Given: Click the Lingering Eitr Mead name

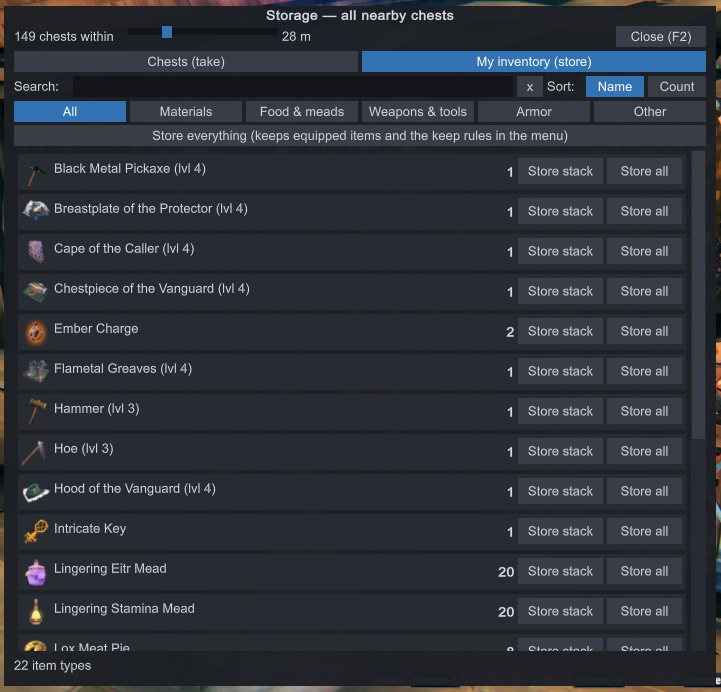Looking at the screenshot, I should (x=110, y=569).
